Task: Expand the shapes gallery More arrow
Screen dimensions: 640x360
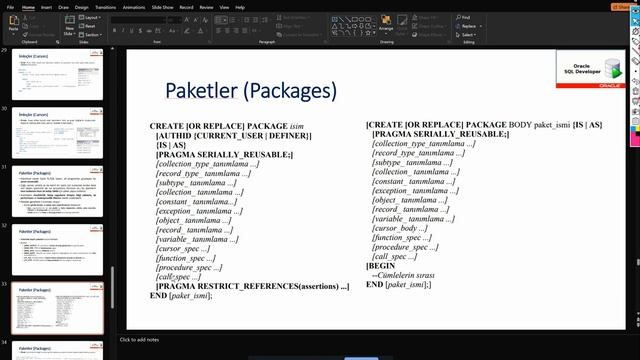Action: [374, 33]
